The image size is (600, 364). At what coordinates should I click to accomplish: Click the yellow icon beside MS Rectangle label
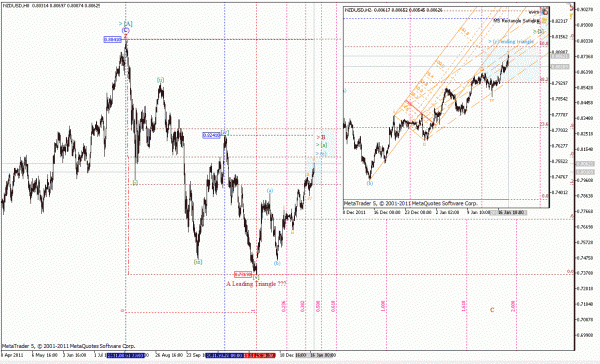click(544, 21)
